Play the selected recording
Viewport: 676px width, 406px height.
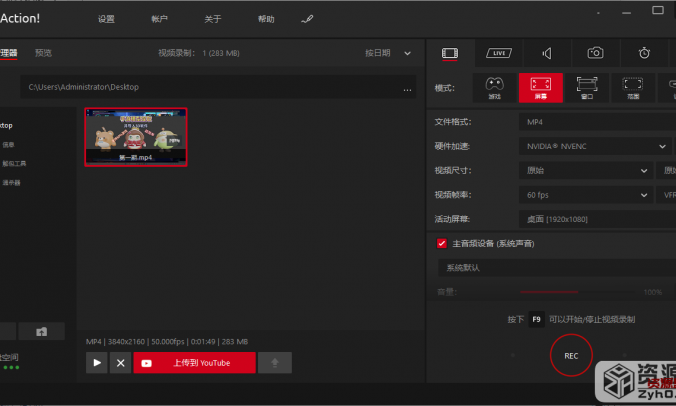[x=97, y=363]
